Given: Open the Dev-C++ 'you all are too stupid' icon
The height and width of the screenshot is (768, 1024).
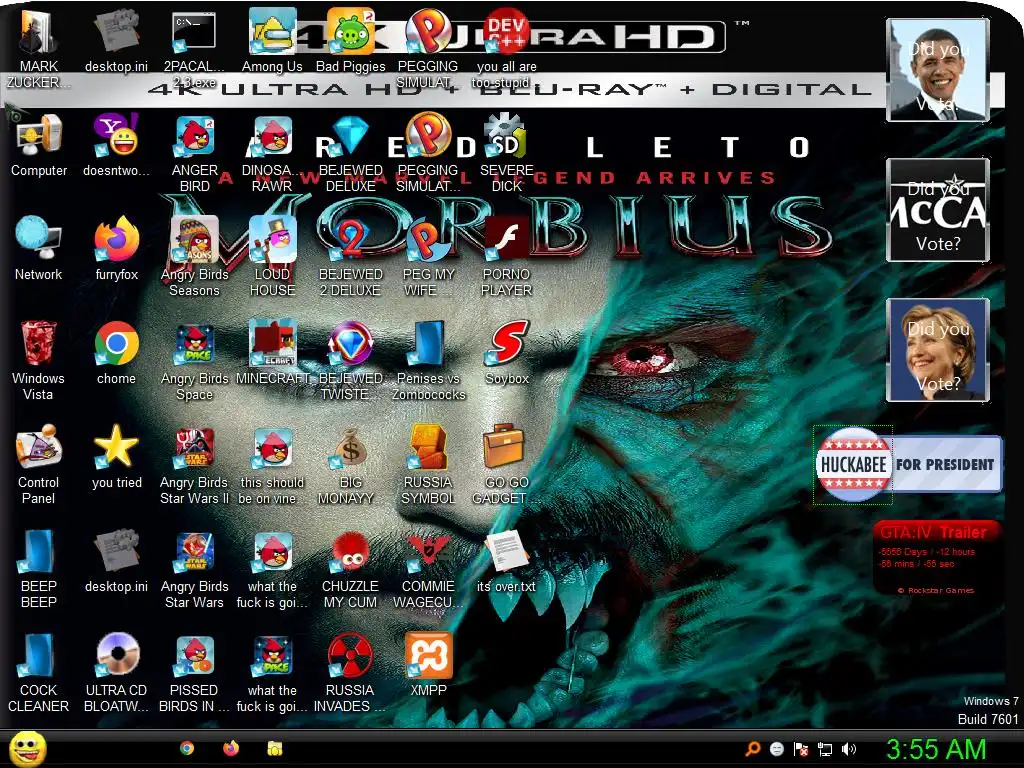Looking at the screenshot, I should point(507,49).
